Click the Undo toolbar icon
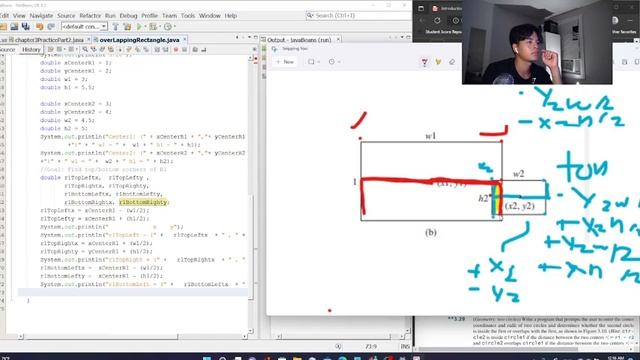 [40, 27]
